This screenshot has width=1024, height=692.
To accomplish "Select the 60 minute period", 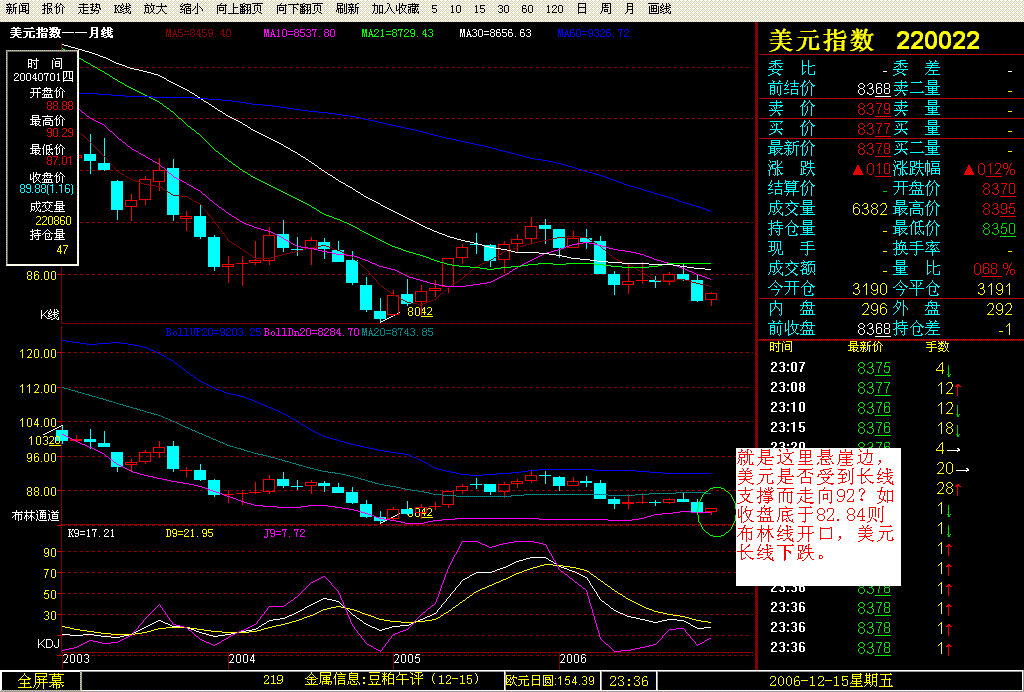I will [528, 9].
